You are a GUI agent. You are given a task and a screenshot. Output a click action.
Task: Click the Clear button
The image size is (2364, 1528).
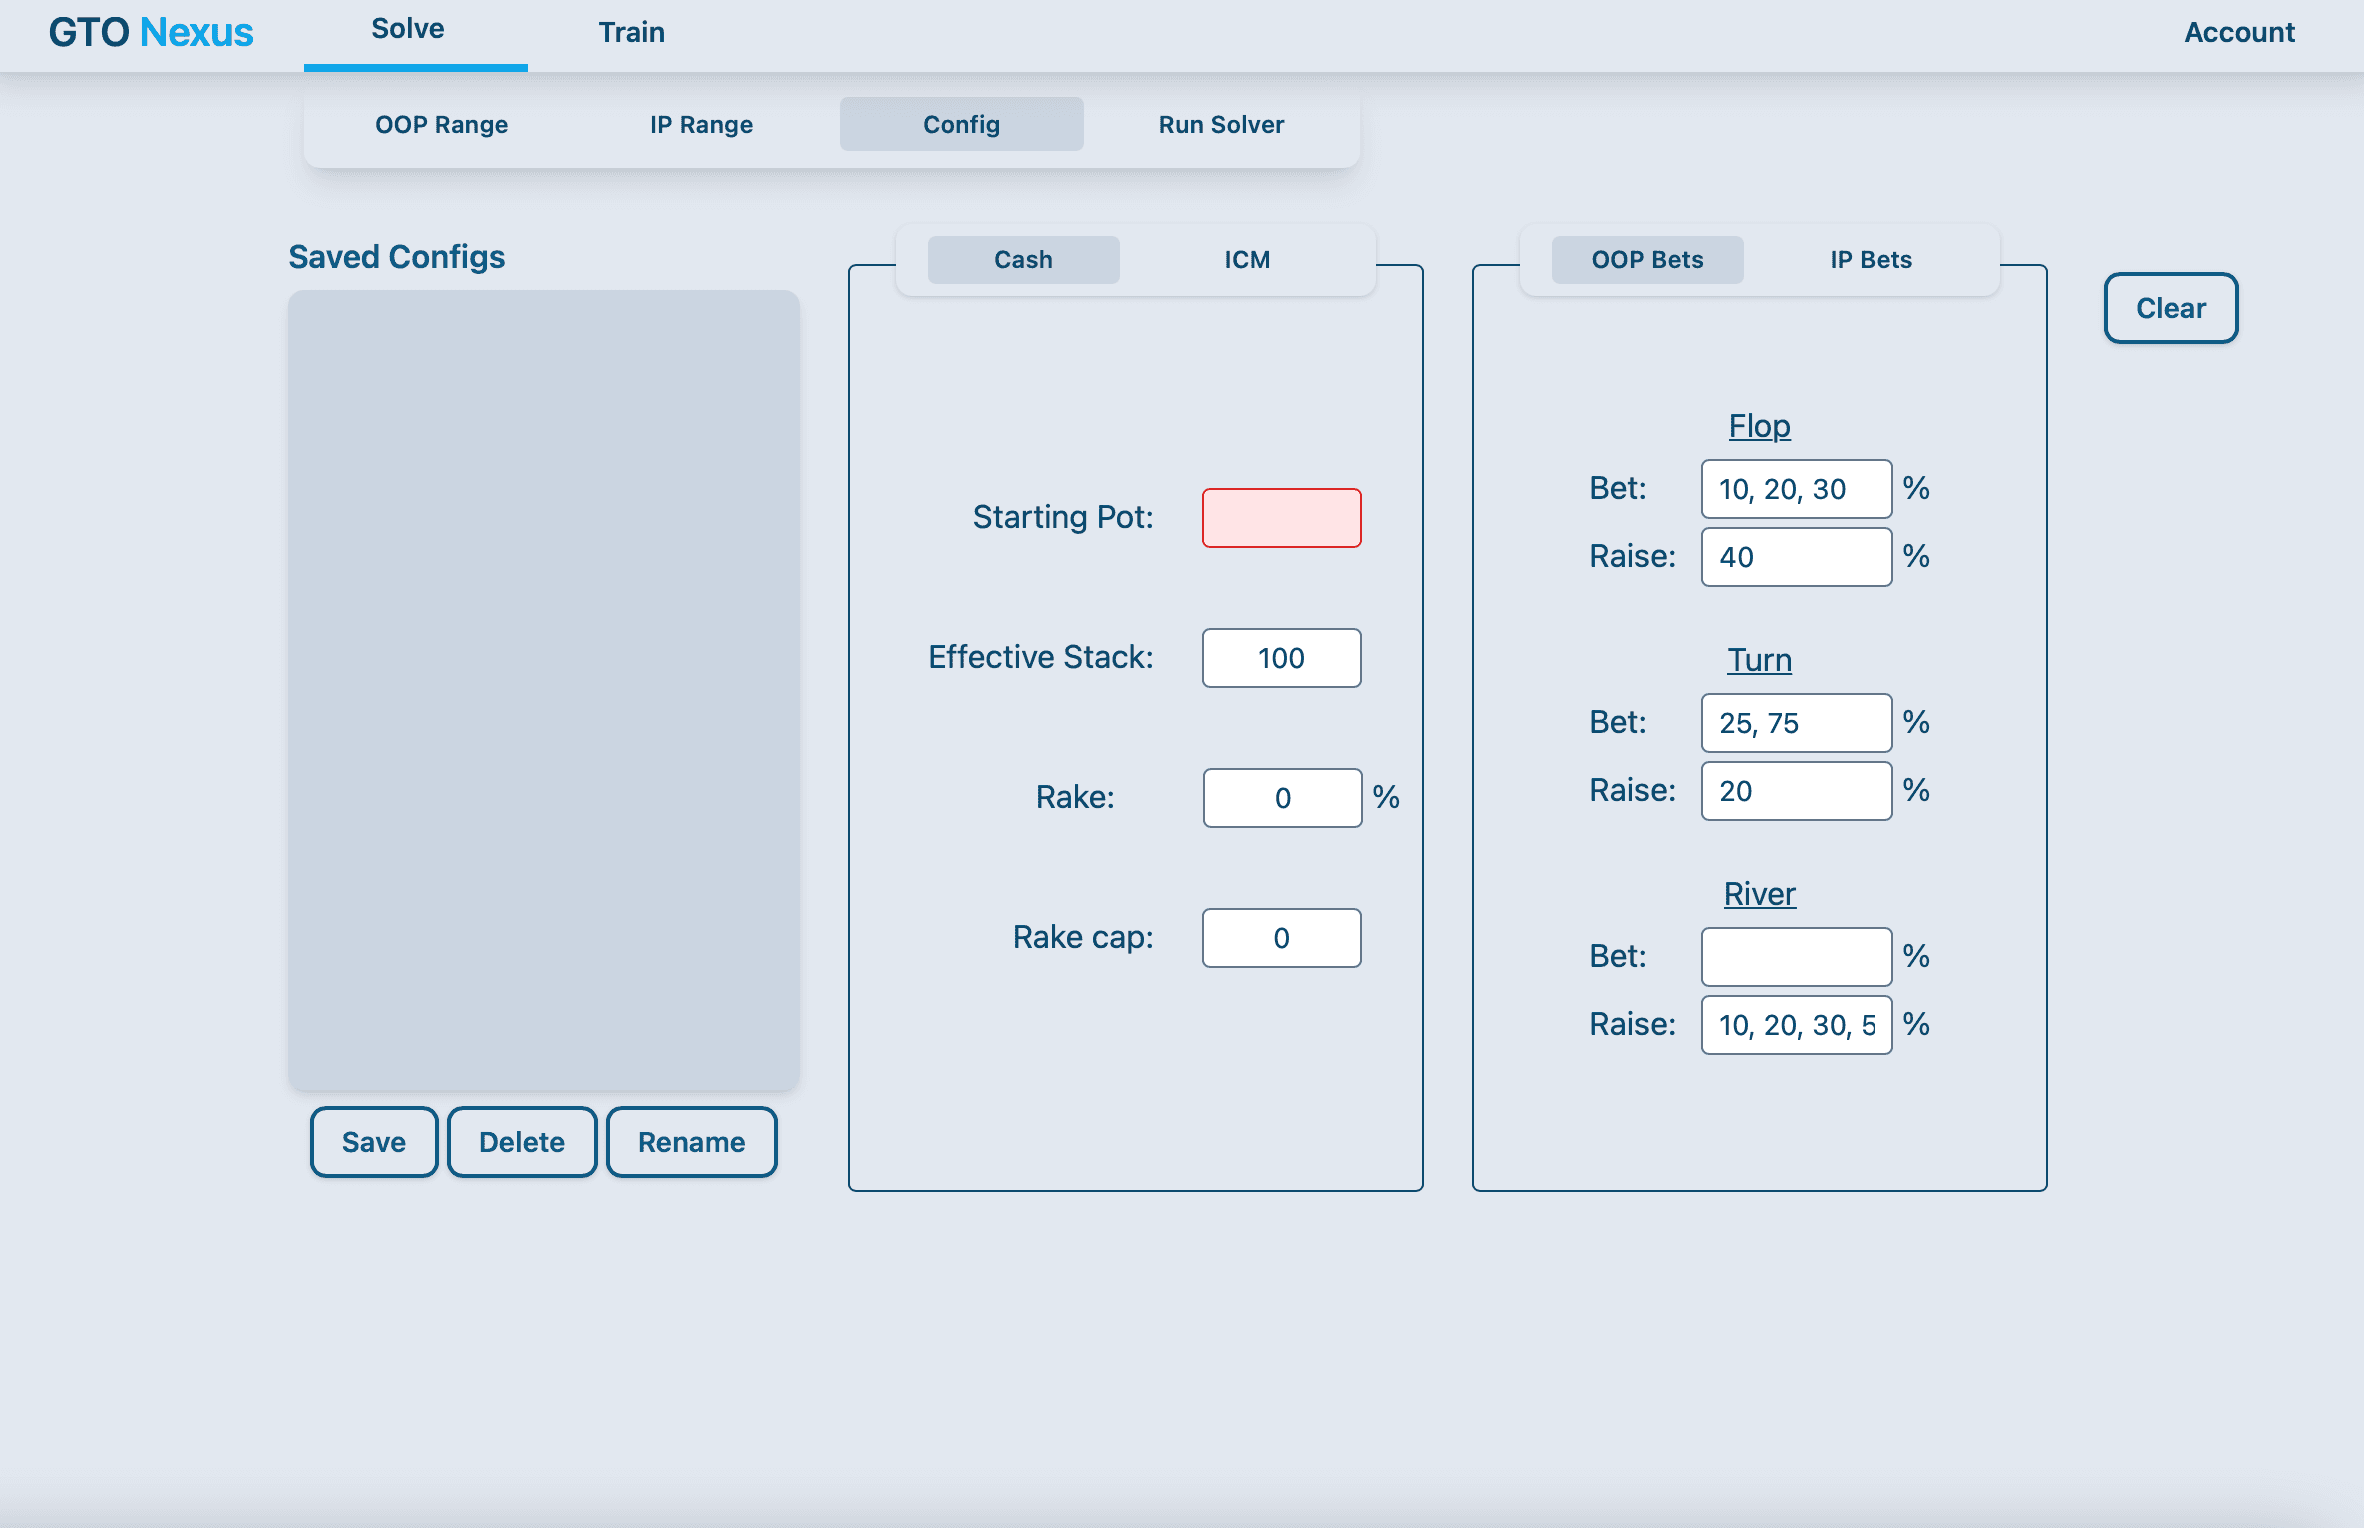(2170, 308)
